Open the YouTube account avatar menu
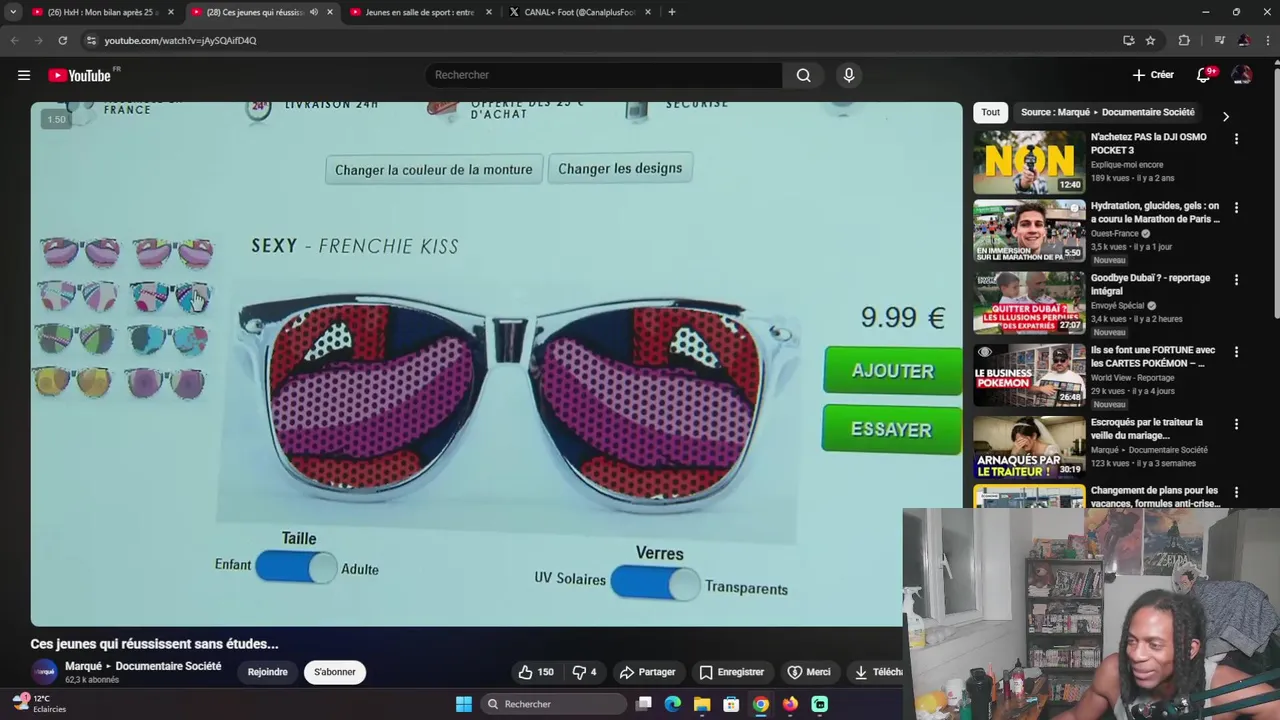The width and height of the screenshot is (1280, 720). (x=1242, y=75)
